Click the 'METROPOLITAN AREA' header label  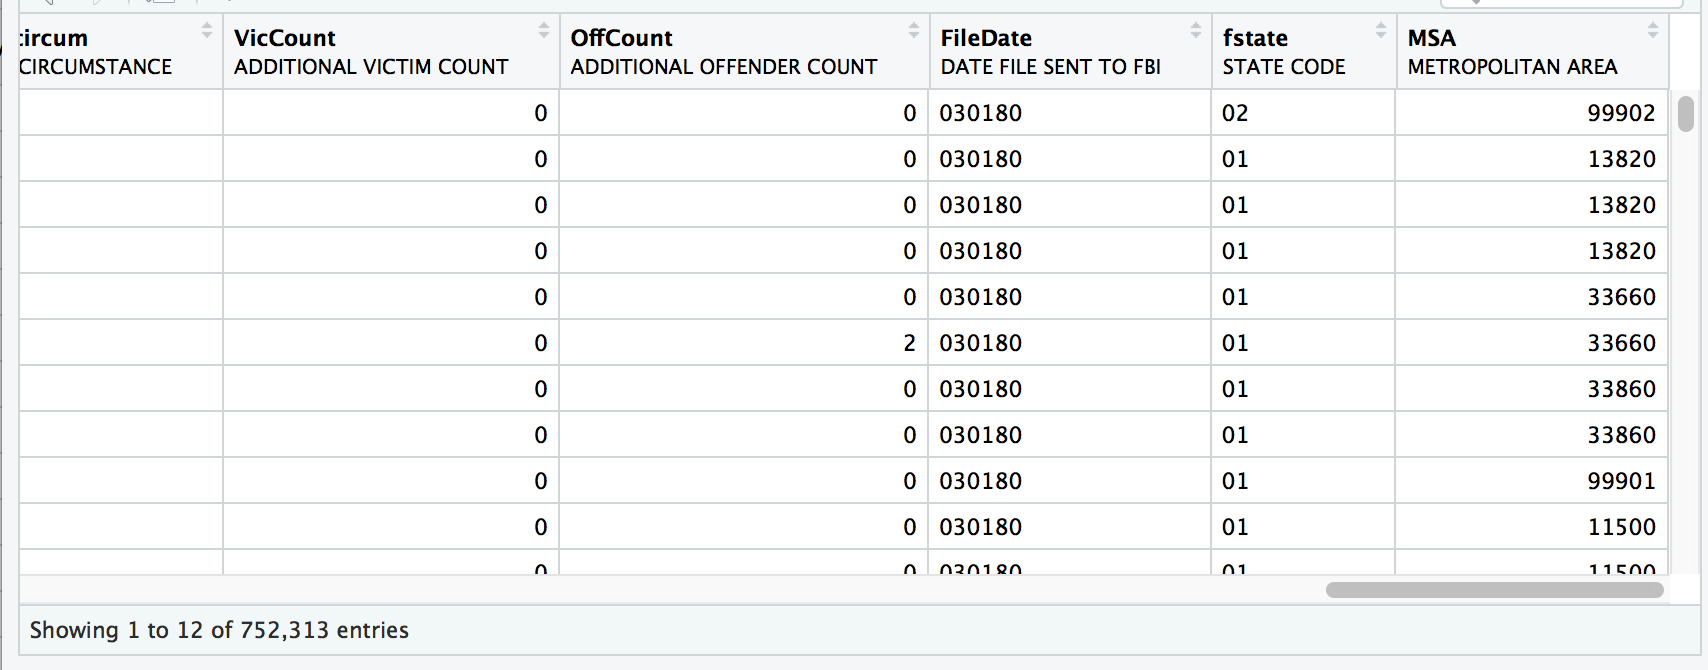(1512, 67)
